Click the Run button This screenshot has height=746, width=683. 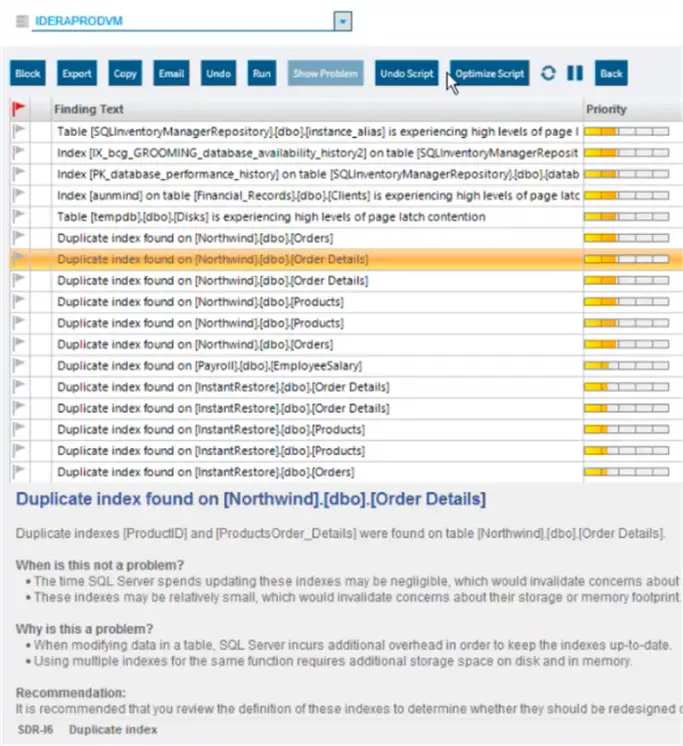coord(262,73)
